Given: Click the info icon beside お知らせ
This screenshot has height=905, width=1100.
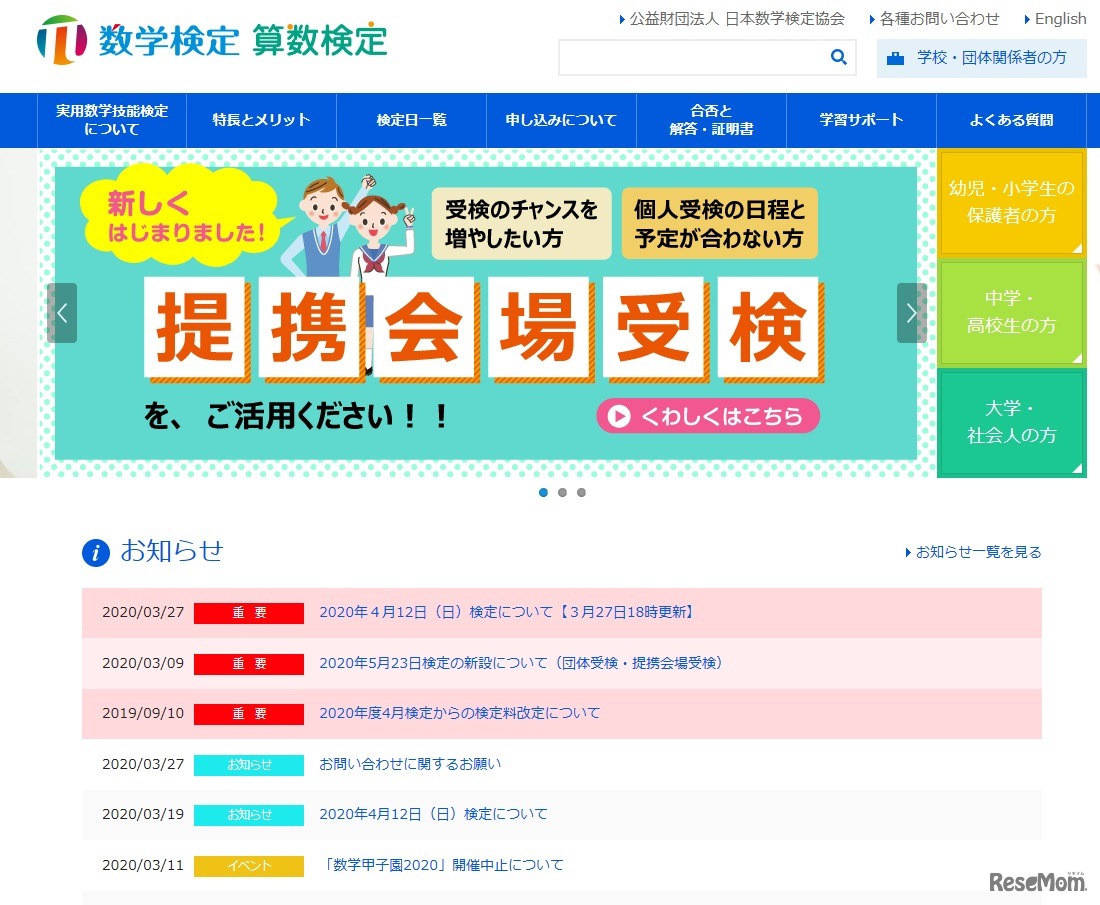Looking at the screenshot, I should coord(95,553).
